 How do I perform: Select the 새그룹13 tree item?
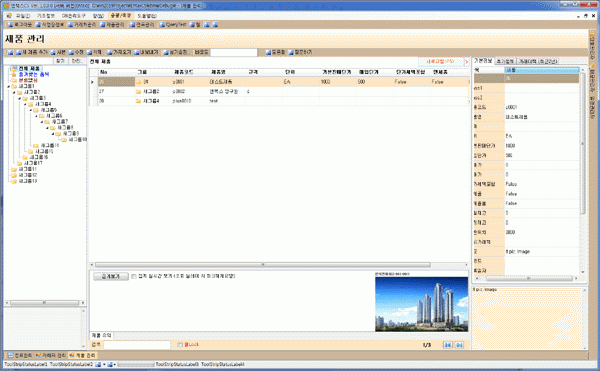coord(28,181)
